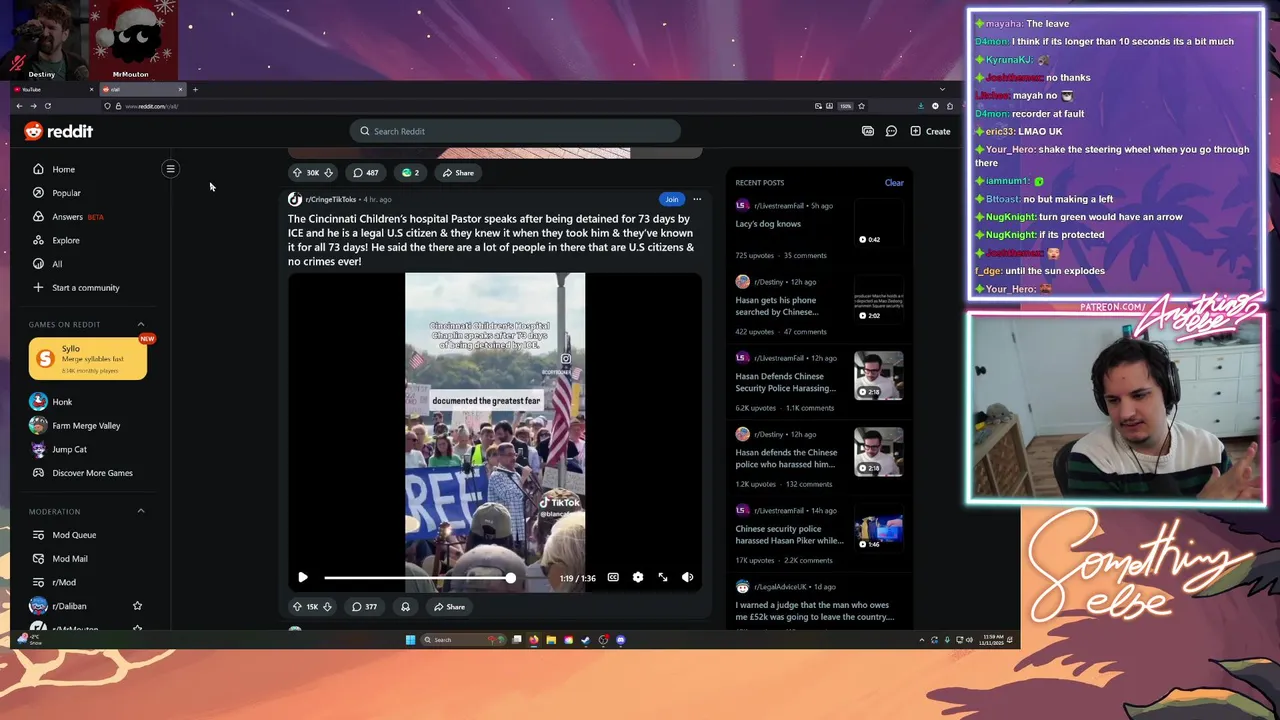The height and width of the screenshot is (720, 1280).
Task: Open the Syllo game card
Action: [x=88, y=359]
